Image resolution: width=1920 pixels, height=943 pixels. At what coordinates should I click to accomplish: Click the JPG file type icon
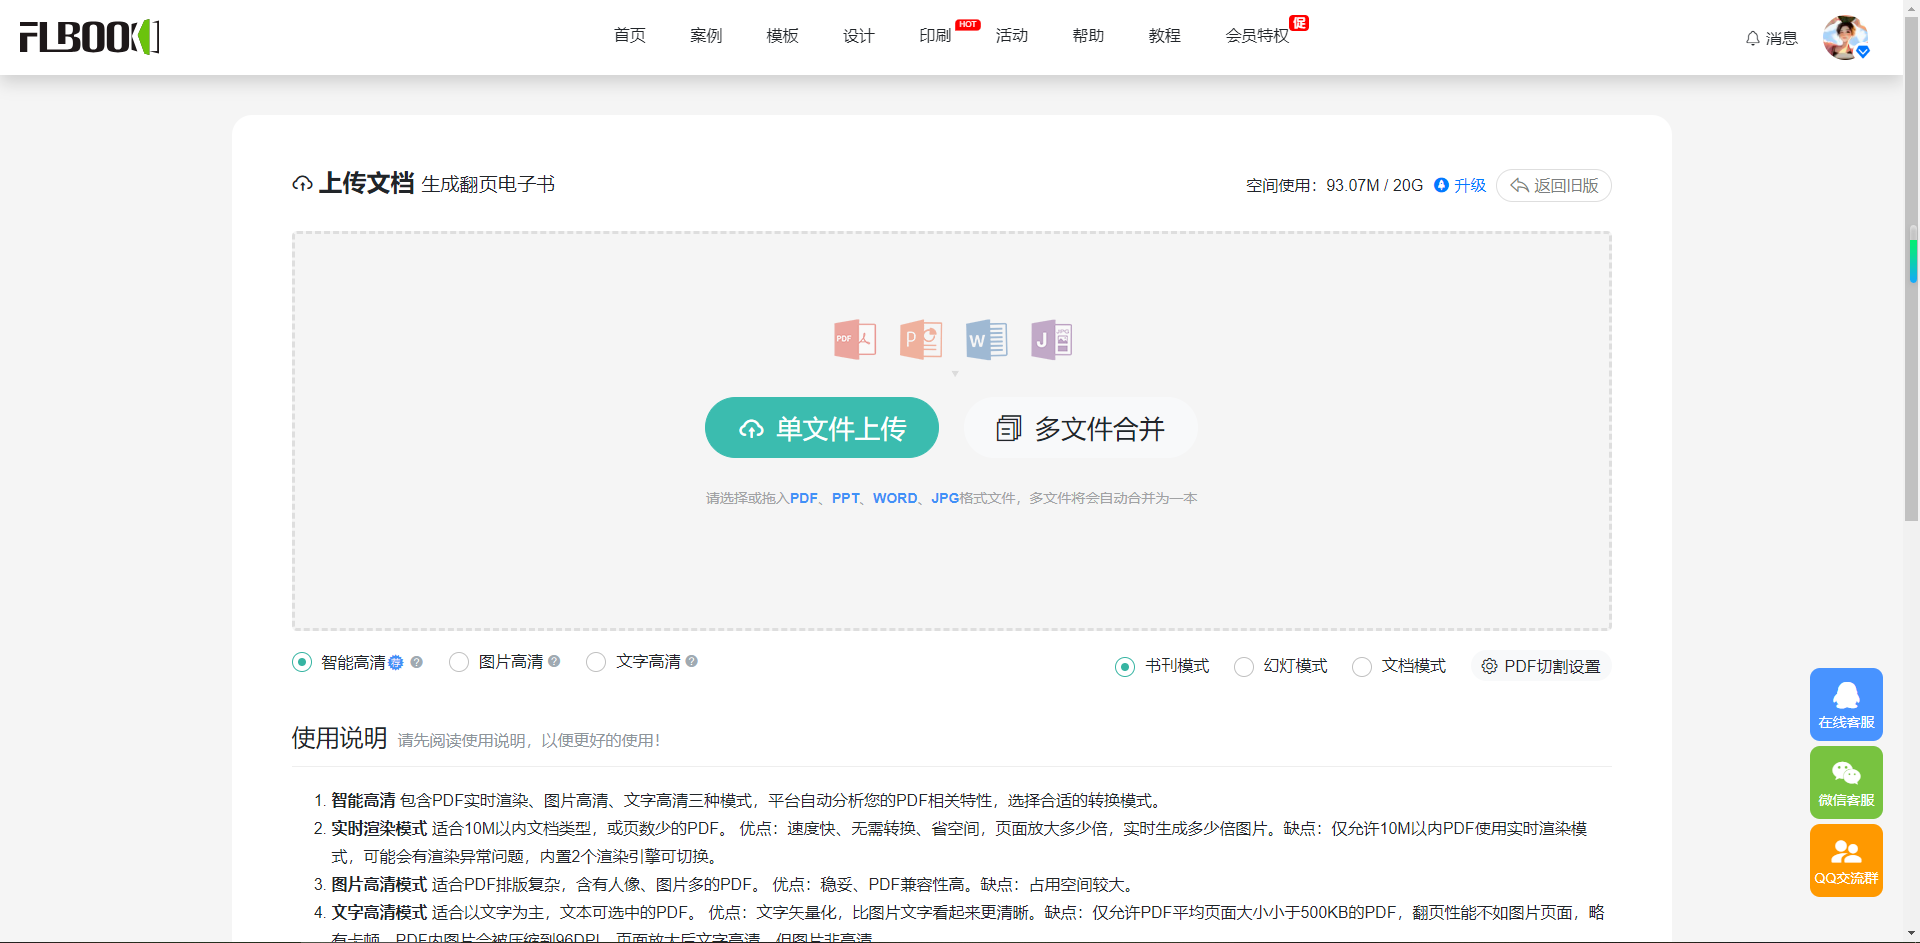(x=1051, y=340)
